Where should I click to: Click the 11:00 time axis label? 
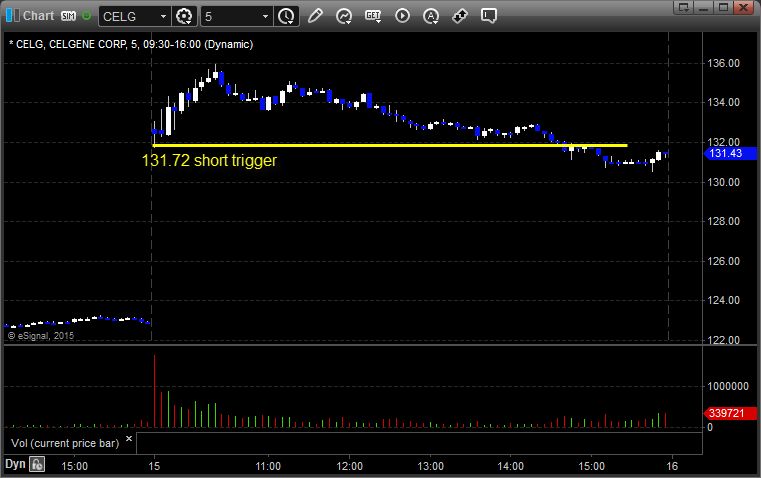(268, 466)
